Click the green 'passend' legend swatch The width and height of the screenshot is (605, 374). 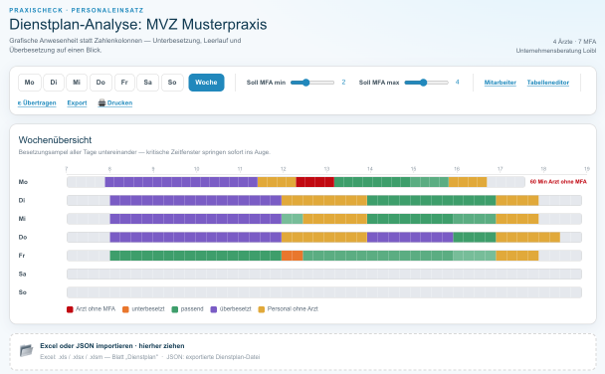[x=175, y=309]
